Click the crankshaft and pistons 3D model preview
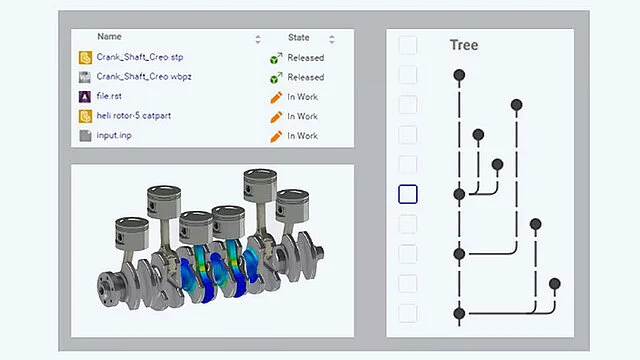The height and width of the screenshot is (360, 640). coord(211,240)
